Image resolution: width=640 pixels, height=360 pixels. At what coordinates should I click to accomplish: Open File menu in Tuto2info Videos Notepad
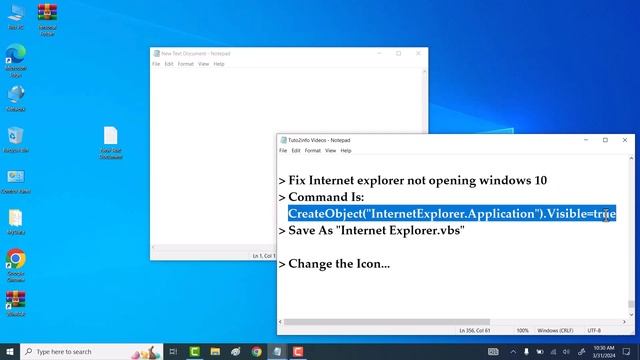(283, 151)
